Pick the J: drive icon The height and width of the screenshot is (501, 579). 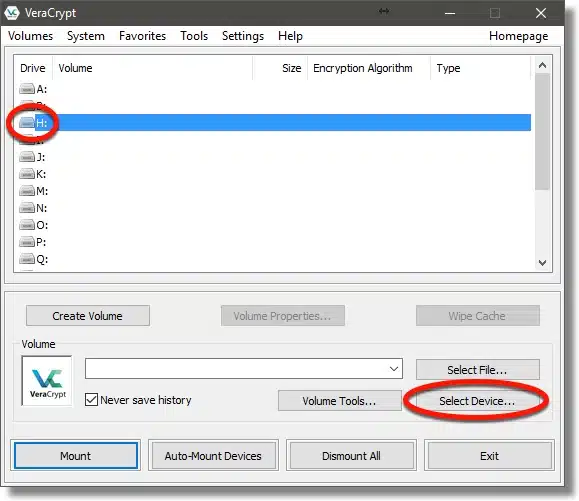click(x=27, y=157)
